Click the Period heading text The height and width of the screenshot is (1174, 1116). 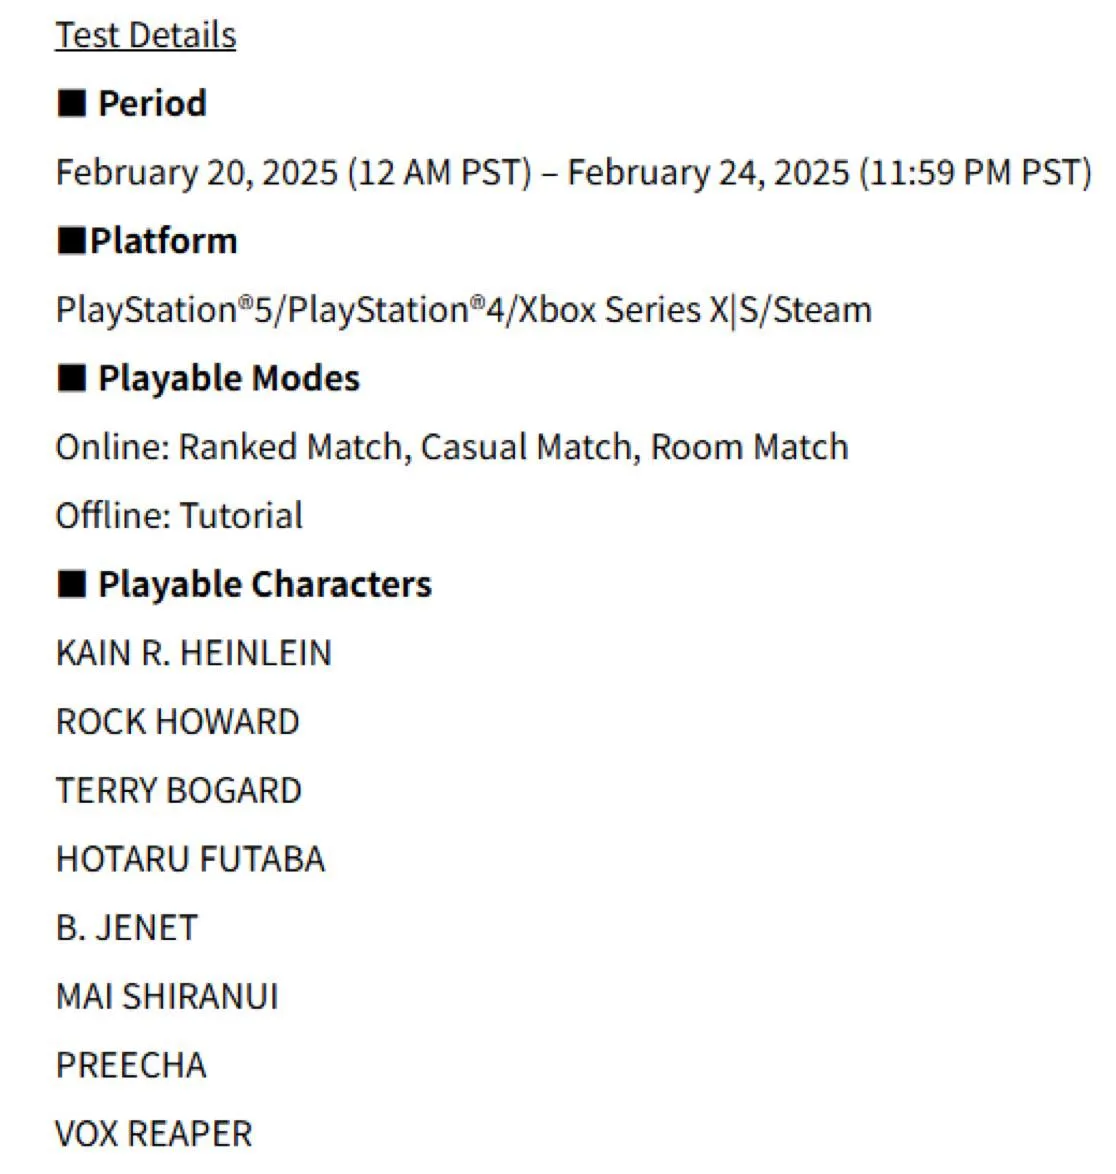click(x=152, y=103)
